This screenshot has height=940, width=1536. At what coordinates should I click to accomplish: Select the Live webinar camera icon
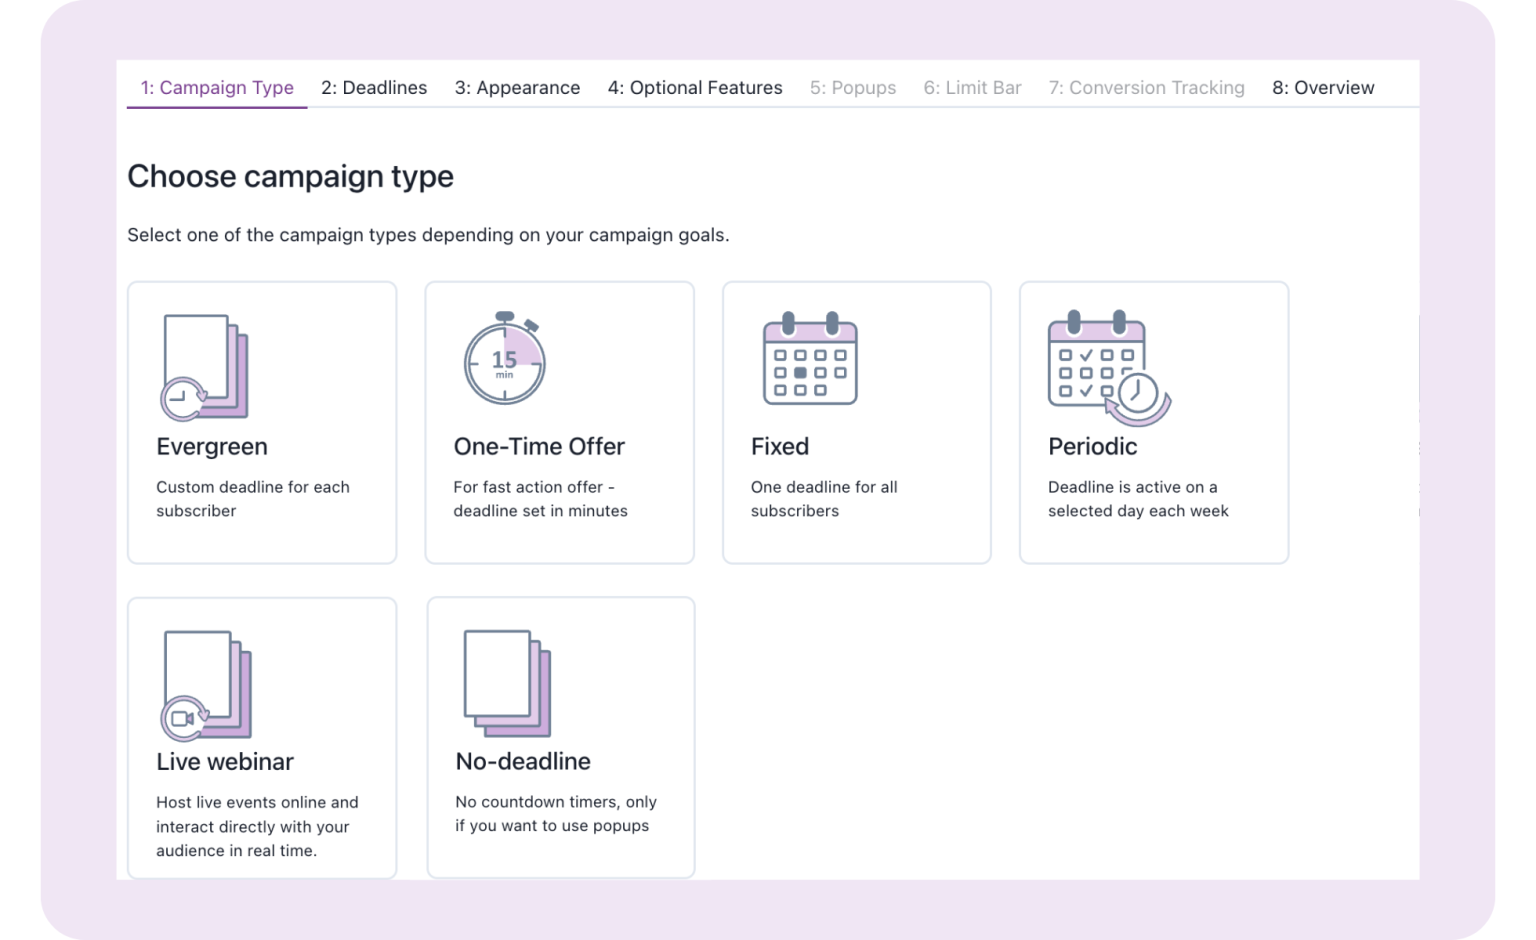click(206, 685)
